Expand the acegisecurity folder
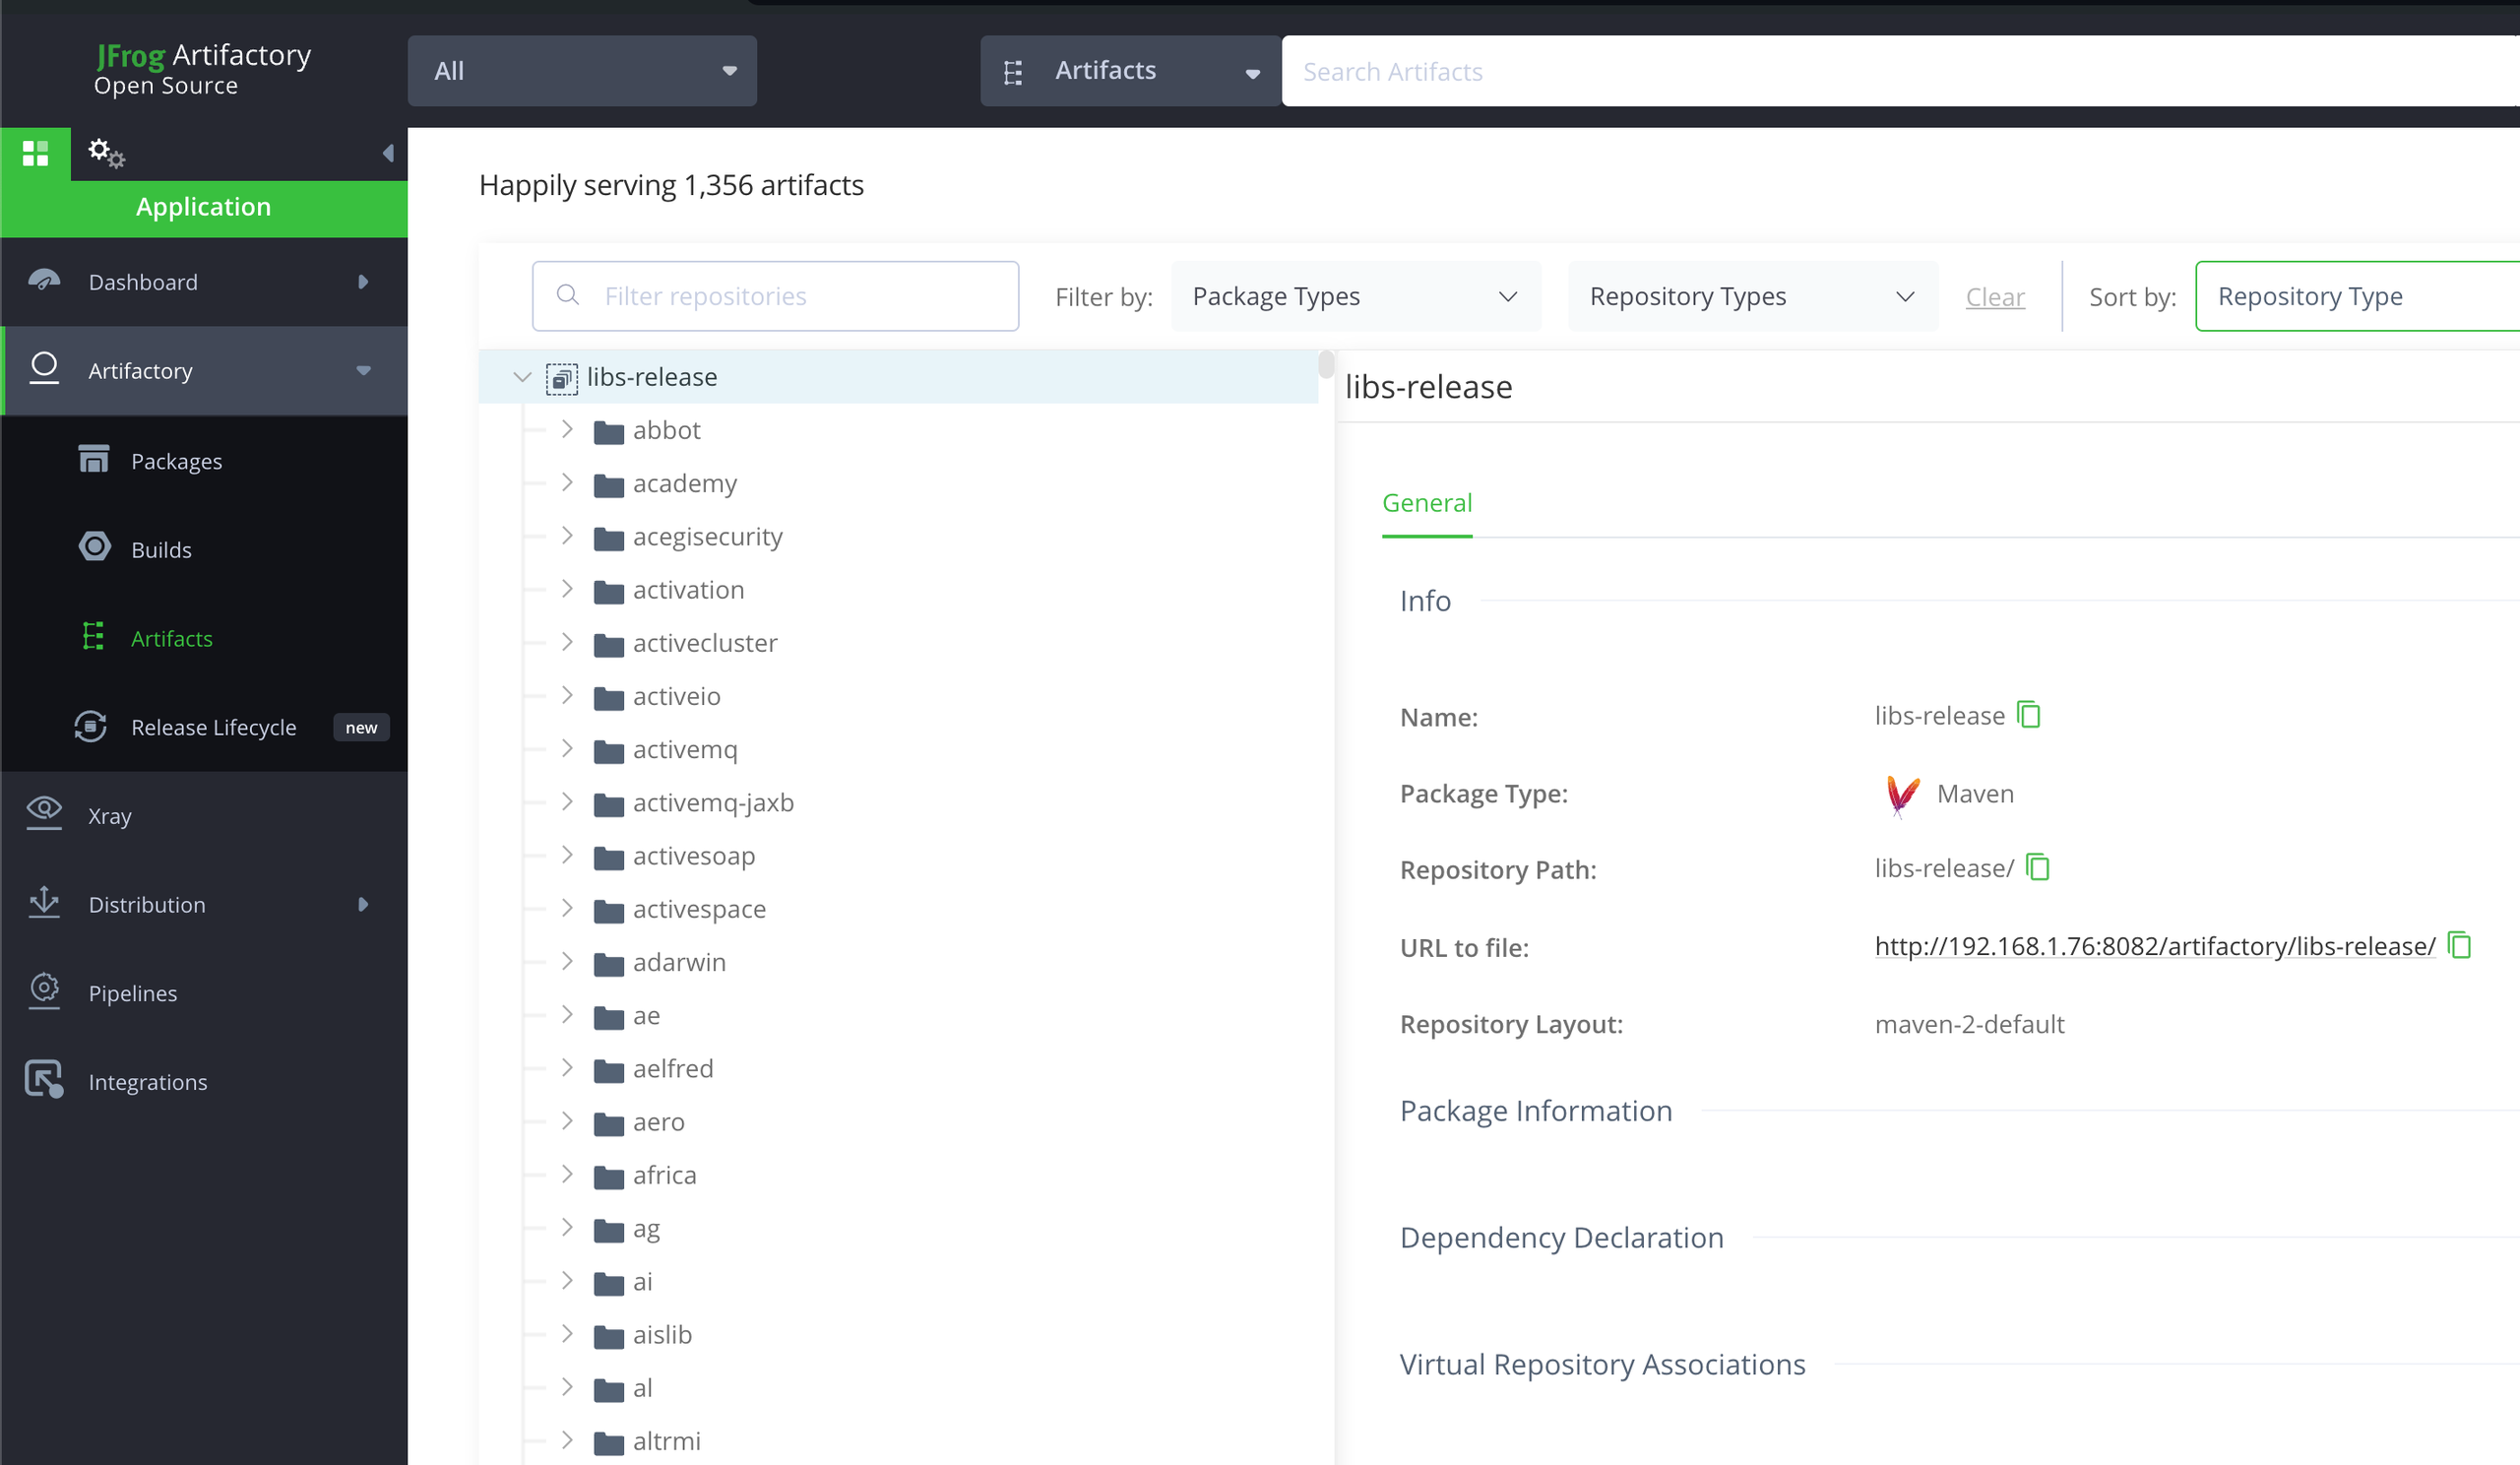2520x1465 pixels. [567, 536]
